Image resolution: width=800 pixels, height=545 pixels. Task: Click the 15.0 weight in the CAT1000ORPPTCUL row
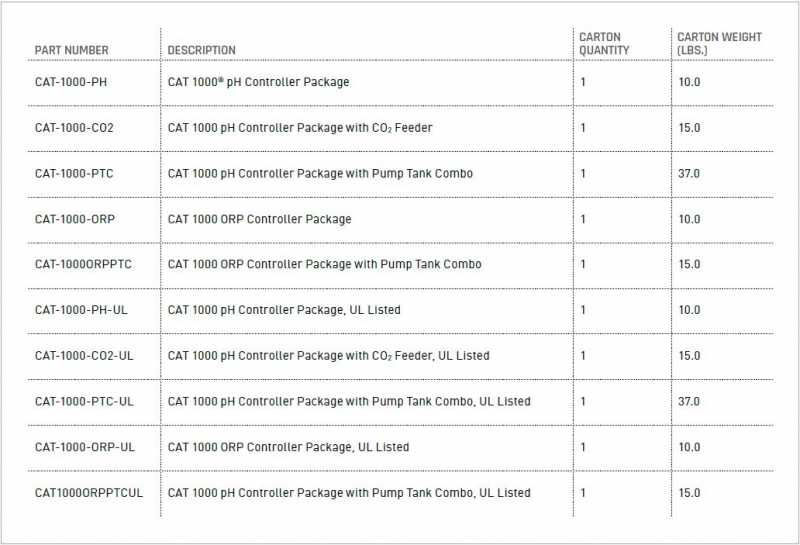click(689, 493)
